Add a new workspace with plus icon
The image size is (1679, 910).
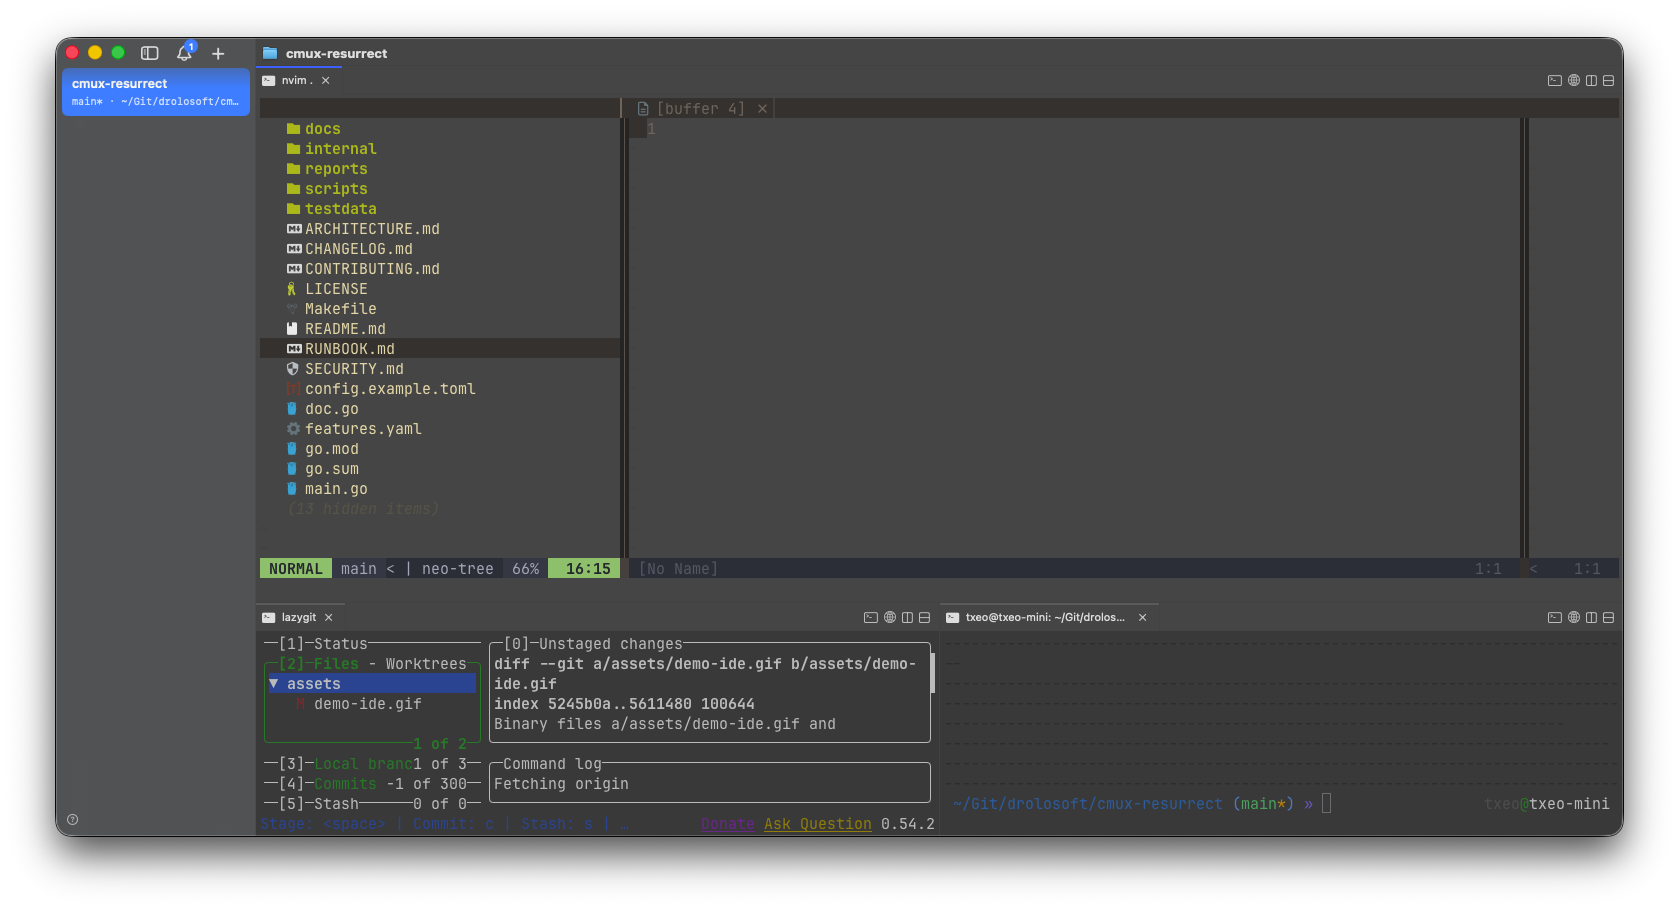pos(218,53)
